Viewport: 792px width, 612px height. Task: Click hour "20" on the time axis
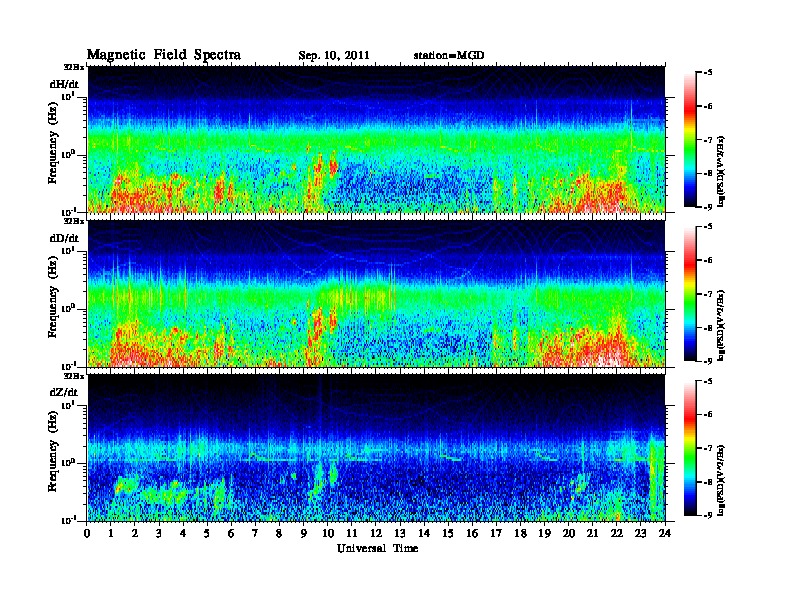[569, 533]
